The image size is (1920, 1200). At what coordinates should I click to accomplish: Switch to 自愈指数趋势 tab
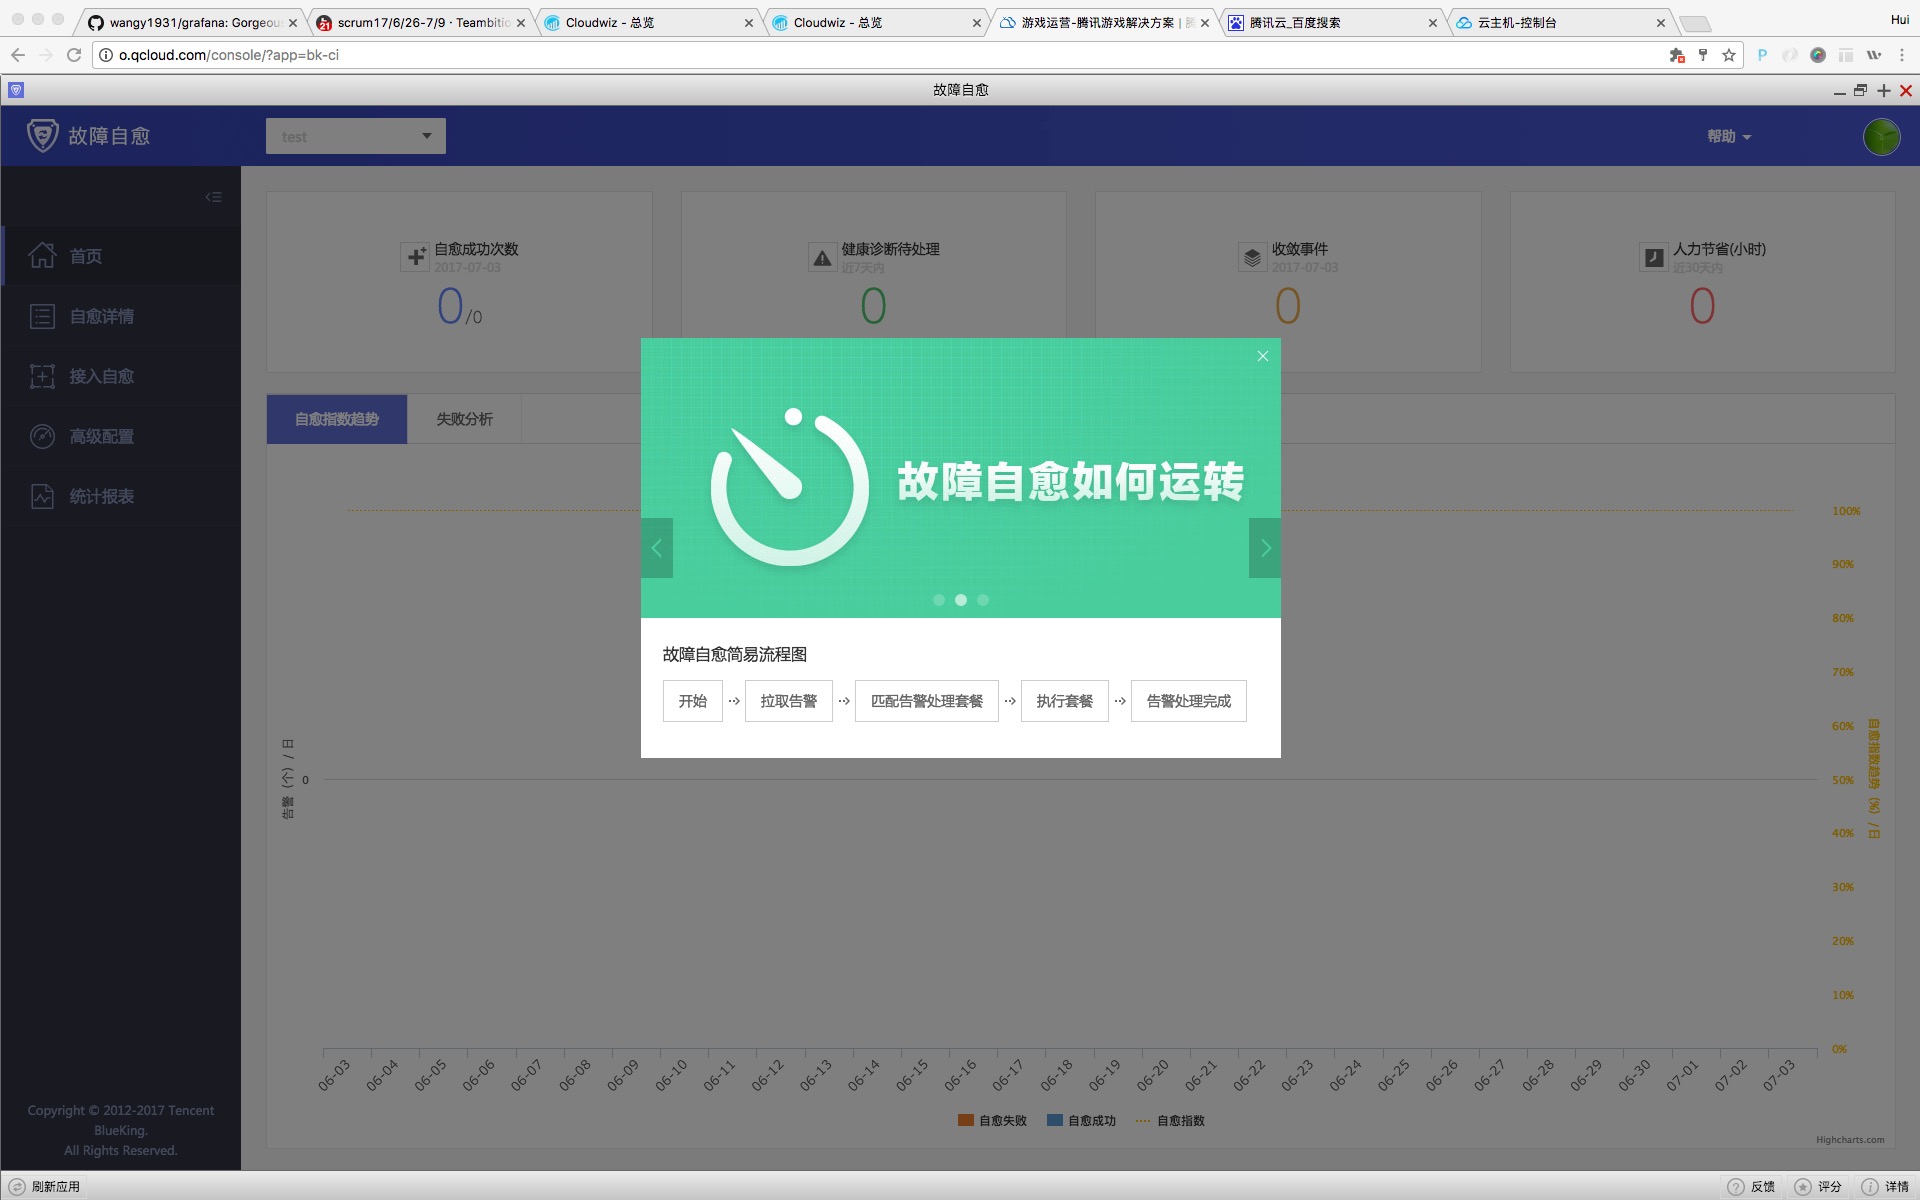336,419
